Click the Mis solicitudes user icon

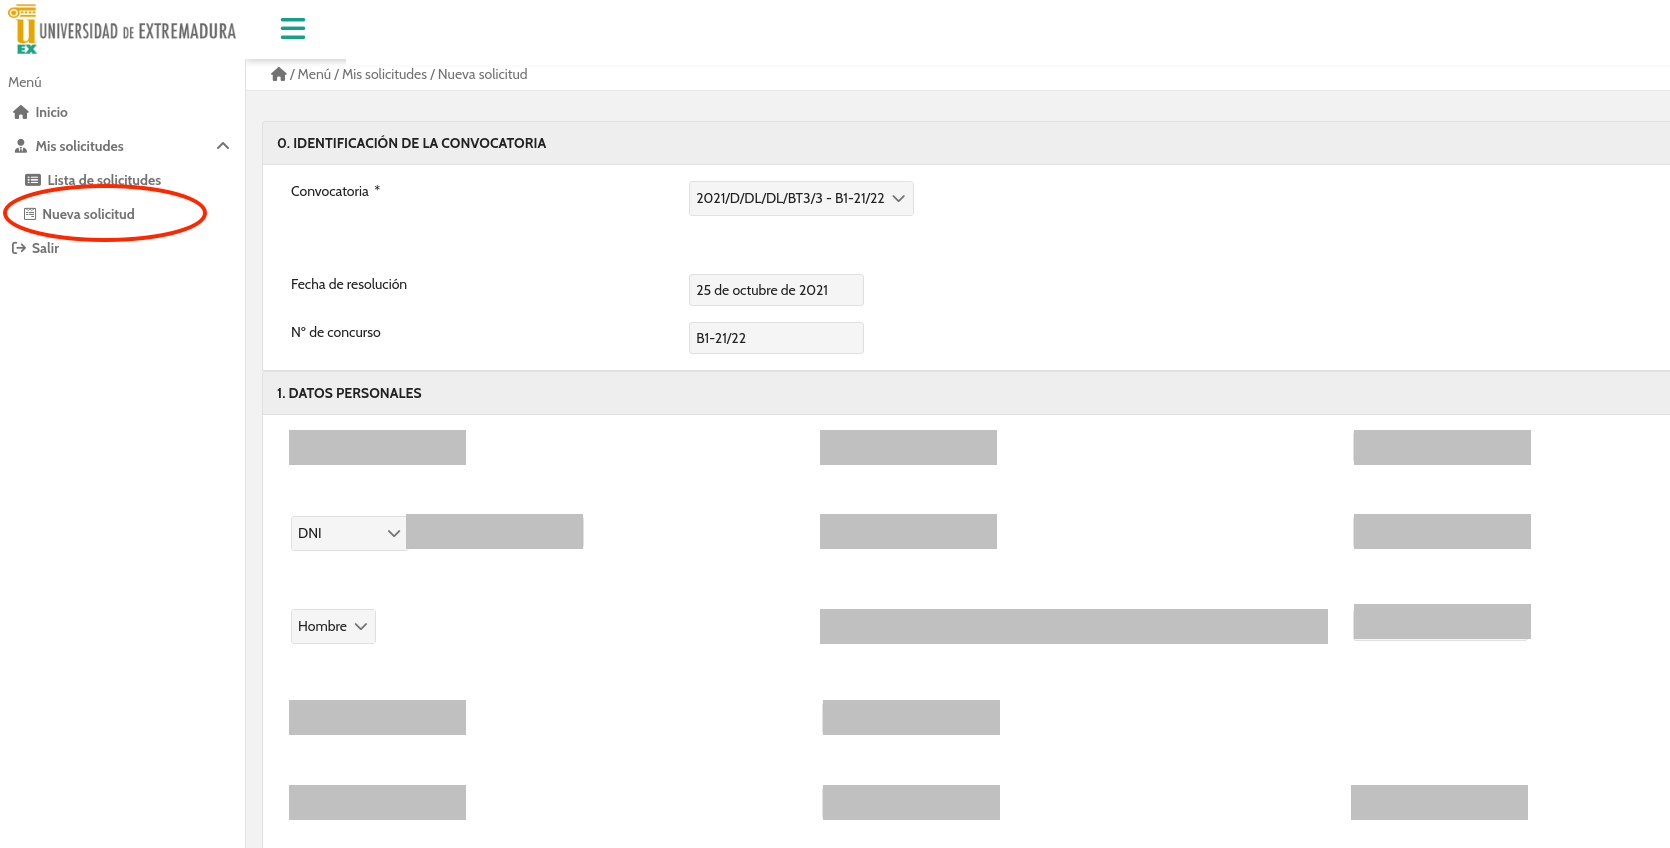point(21,147)
